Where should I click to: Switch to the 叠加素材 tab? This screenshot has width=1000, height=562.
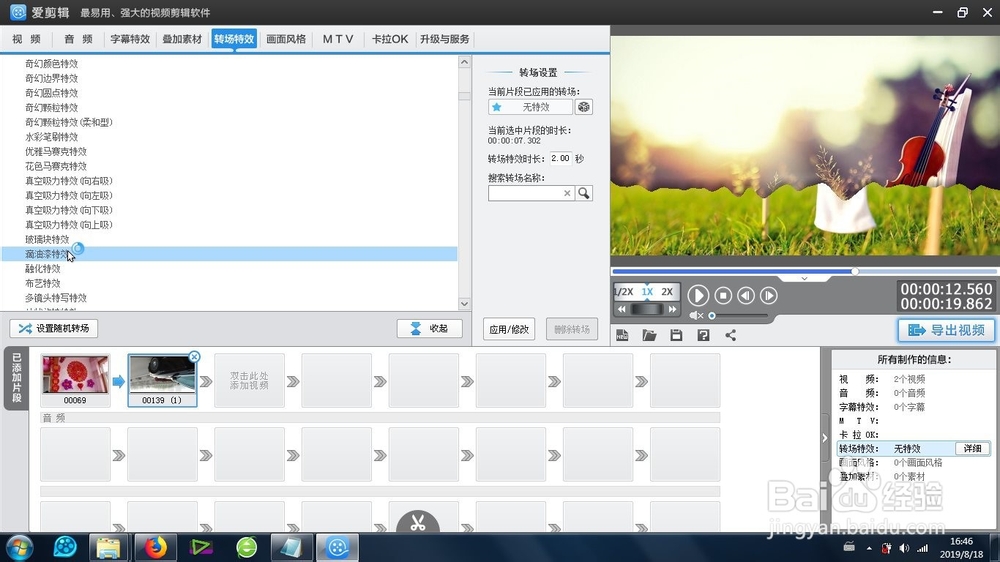pyautogui.click(x=182, y=39)
